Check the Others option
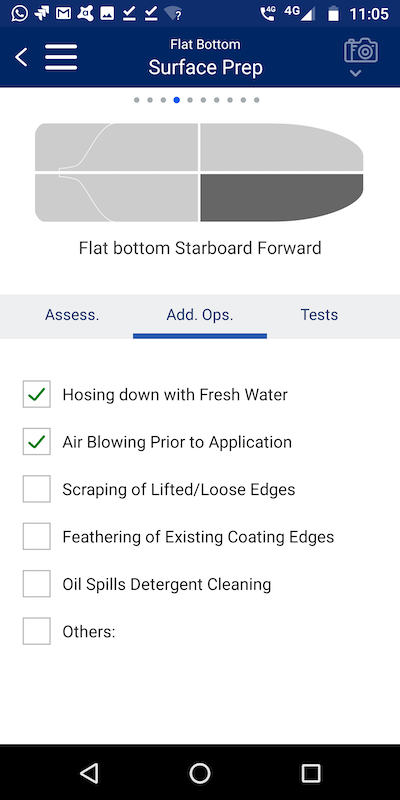The image size is (400, 800). pyautogui.click(x=37, y=632)
